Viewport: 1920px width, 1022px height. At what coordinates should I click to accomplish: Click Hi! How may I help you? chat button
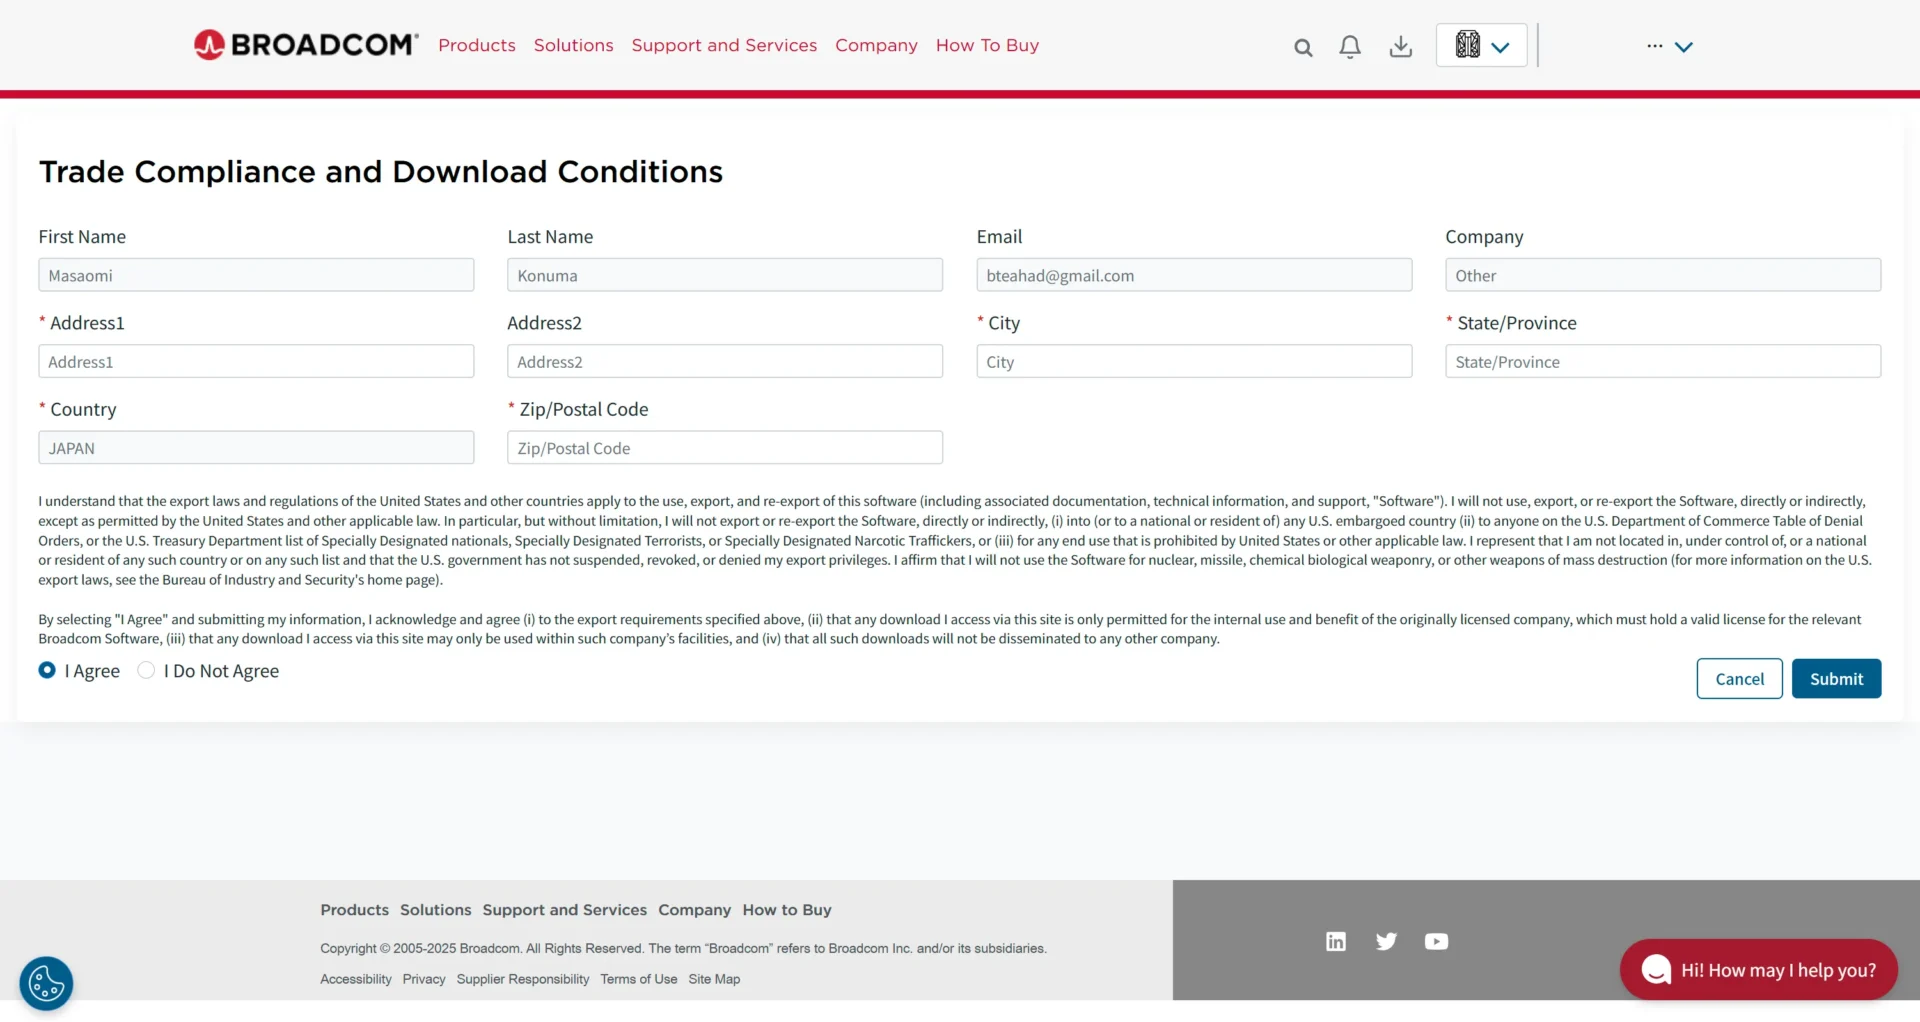1759,969
